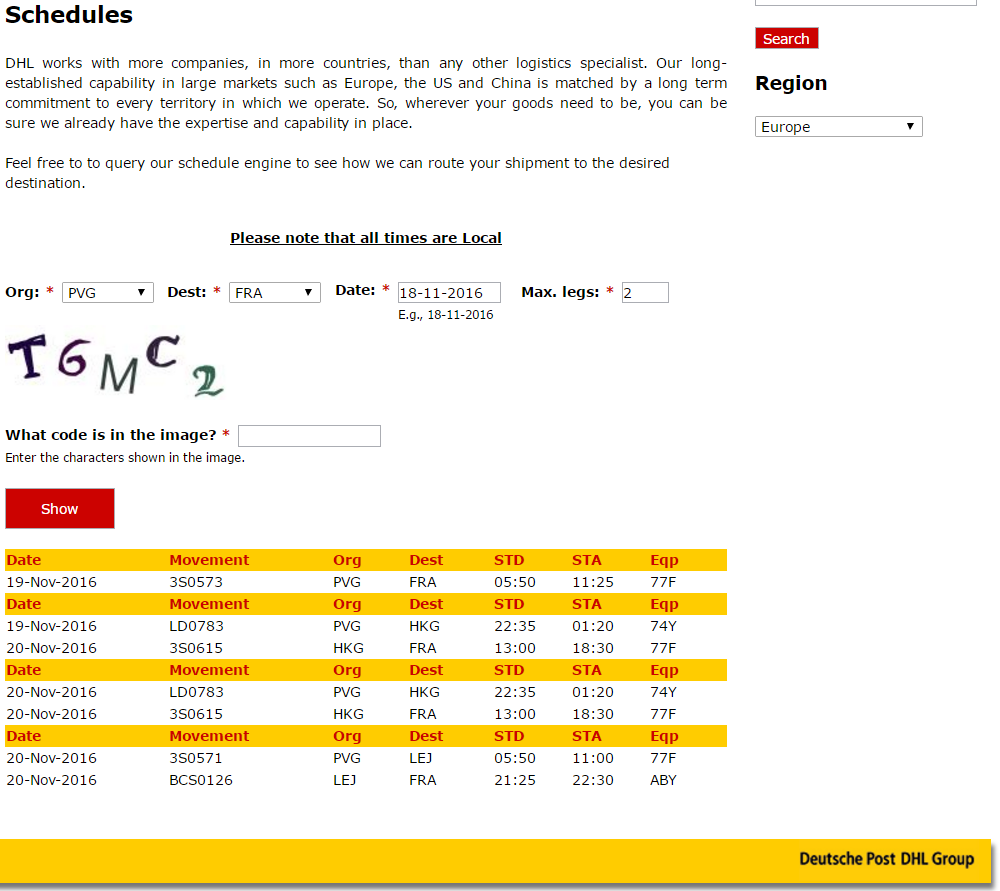Click the captcha code input field

(309, 436)
